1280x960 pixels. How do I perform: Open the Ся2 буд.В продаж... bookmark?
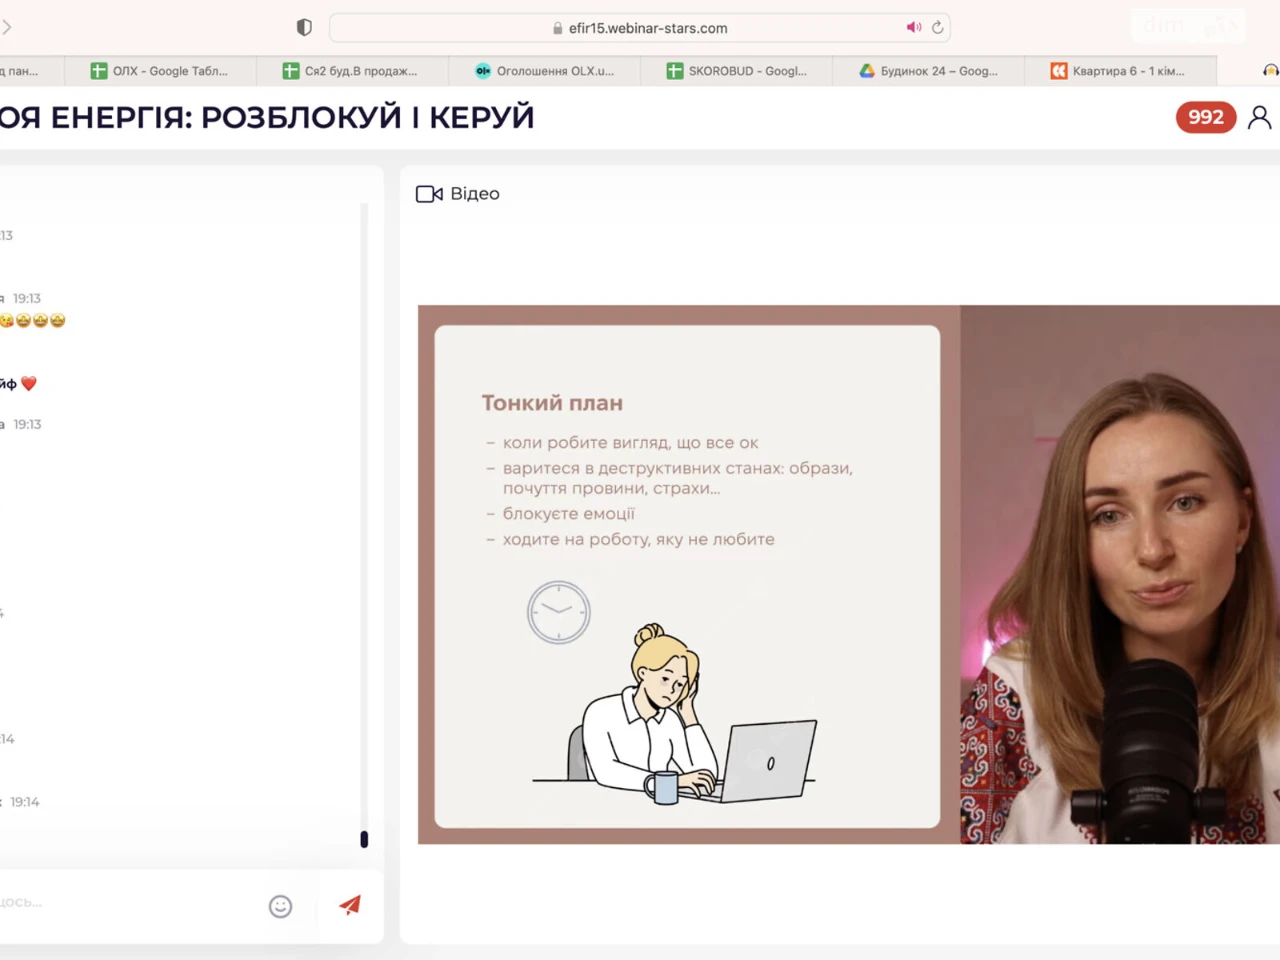[x=352, y=71]
